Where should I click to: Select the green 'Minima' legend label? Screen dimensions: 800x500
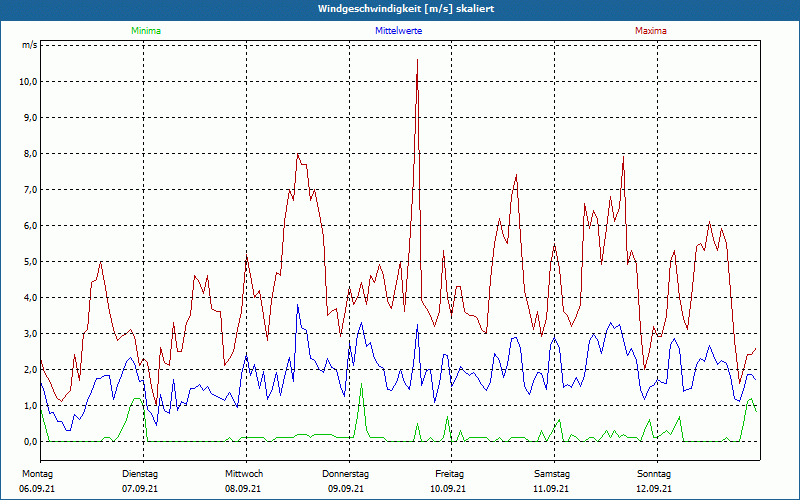click(x=146, y=31)
